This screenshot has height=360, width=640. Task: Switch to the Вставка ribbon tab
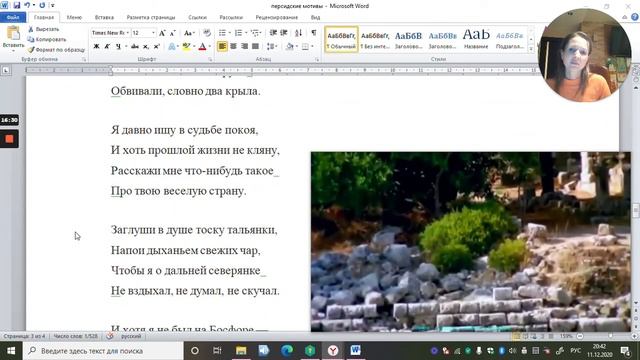(104, 18)
